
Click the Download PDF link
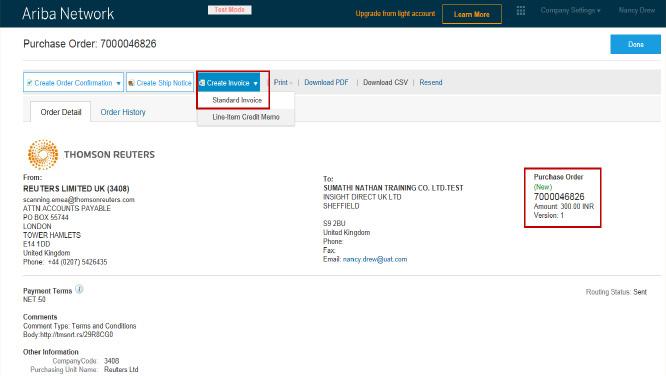[326, 82]
